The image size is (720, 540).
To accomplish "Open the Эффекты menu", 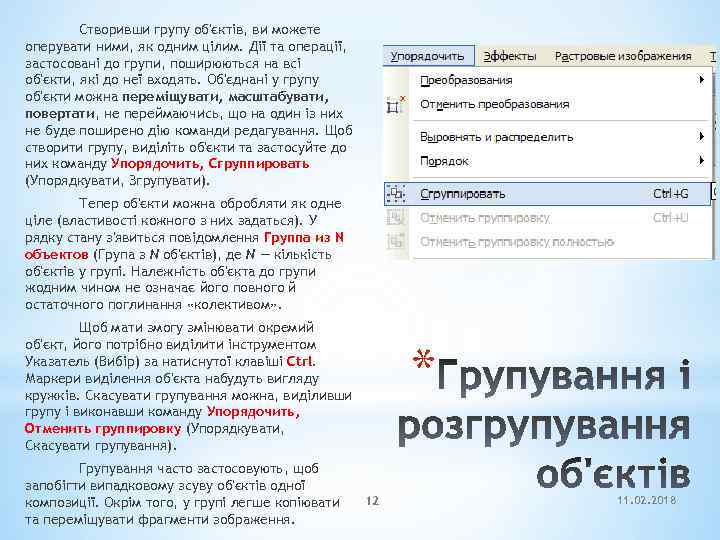I will coord(510,56).
